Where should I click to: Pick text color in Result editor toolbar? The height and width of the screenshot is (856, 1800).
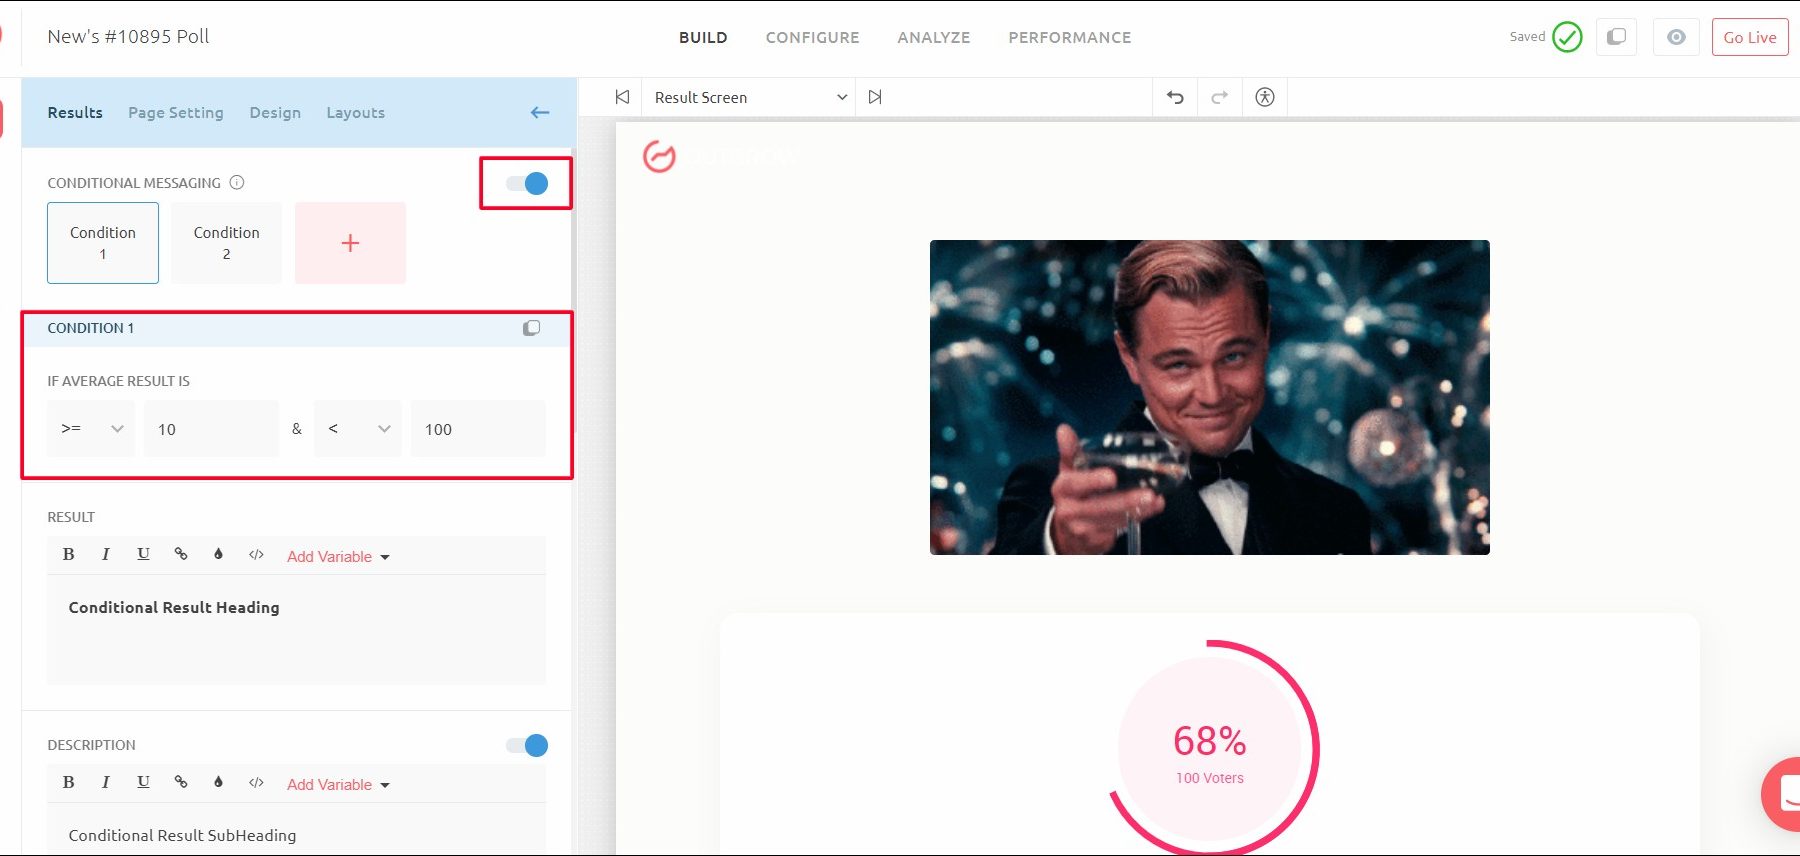tap(218, 554)
